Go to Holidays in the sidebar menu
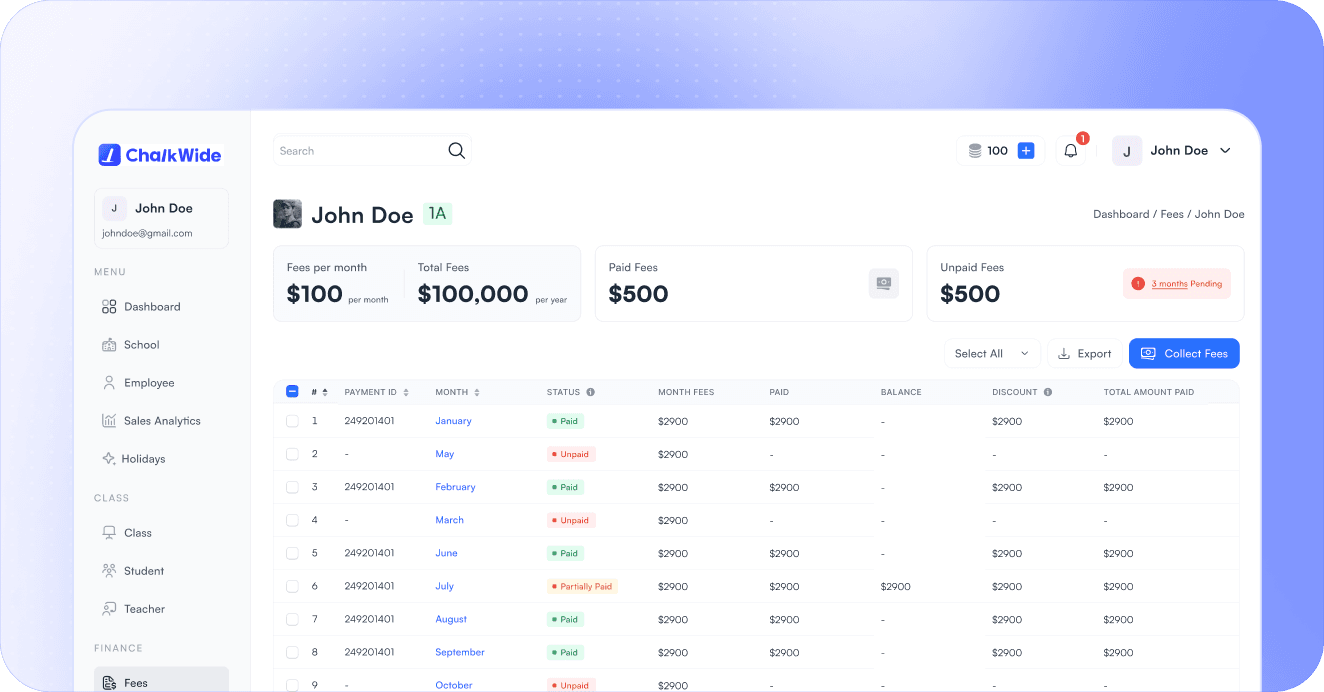Screen dimensions: 1324x692 pyautogui.click(x=143, y=459)
